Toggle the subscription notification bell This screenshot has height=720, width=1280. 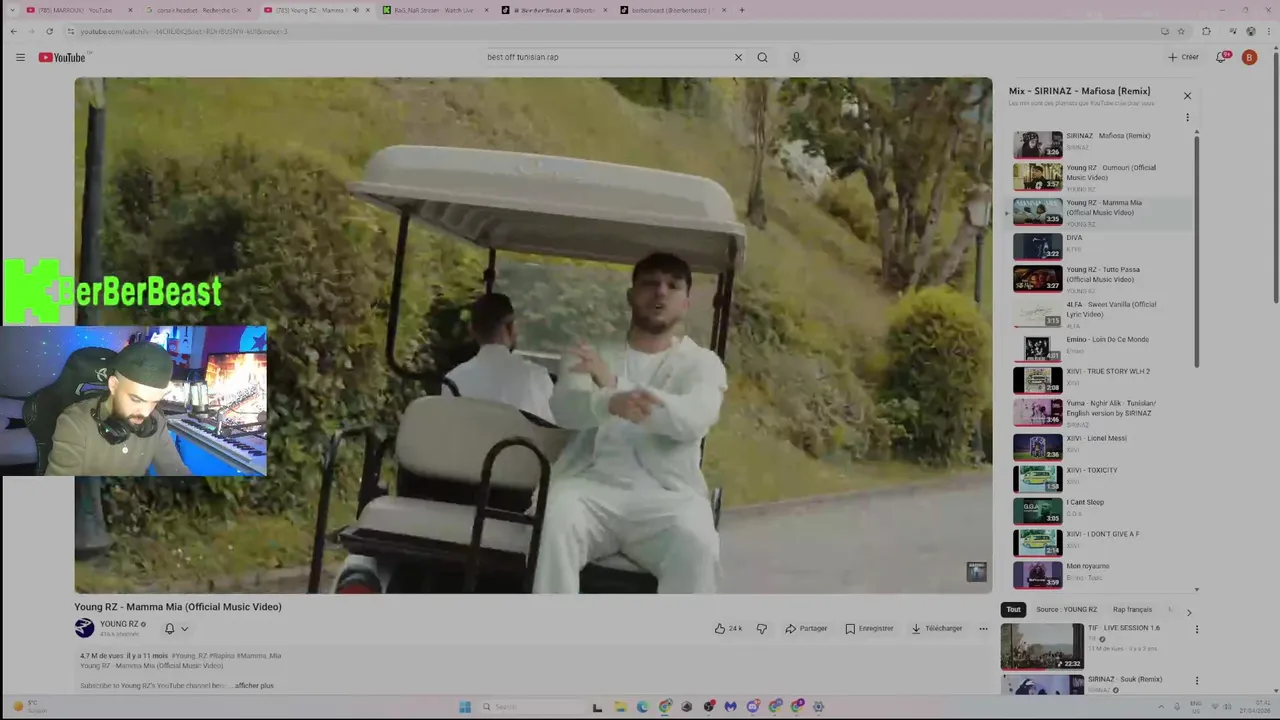click(x=169, y=628)
